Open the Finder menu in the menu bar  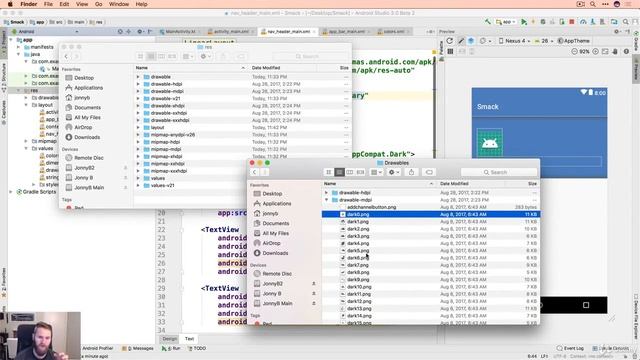pyautogui.click(x=29, y=4)
